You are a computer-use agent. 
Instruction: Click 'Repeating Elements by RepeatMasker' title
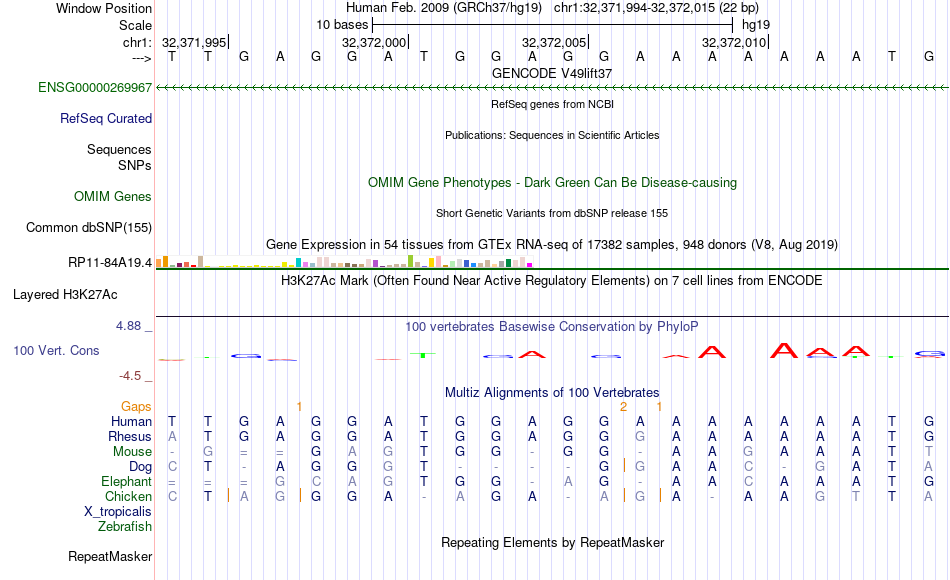pos(552,542)
